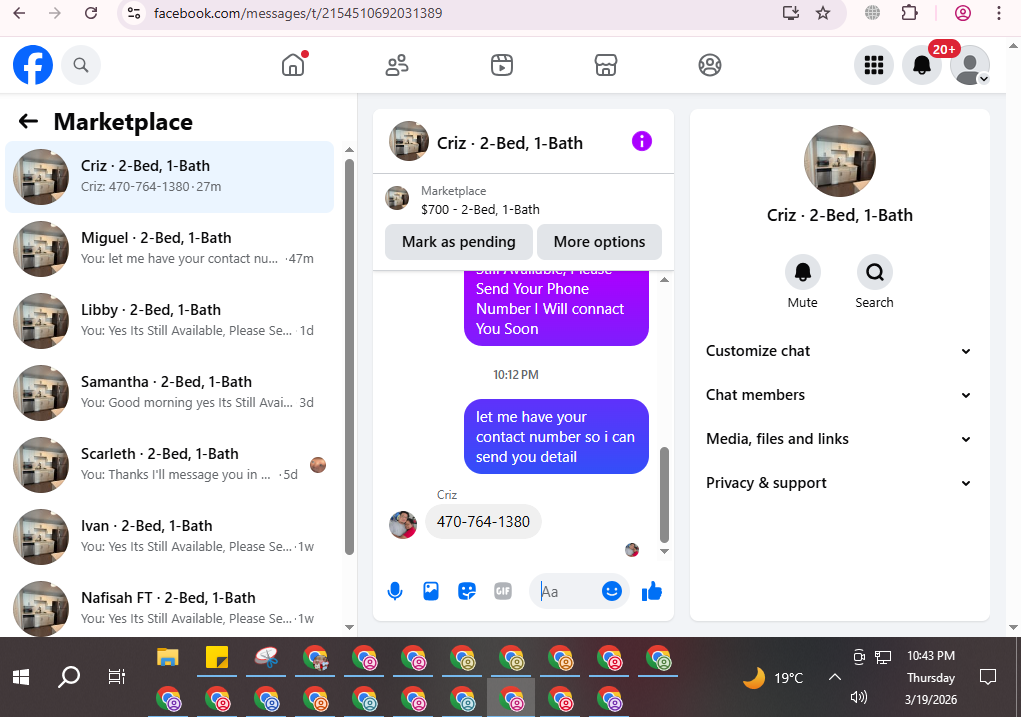The image size is (1021, 717).
Task: Attach a photo using the image icon
Action: click(431, 591)
